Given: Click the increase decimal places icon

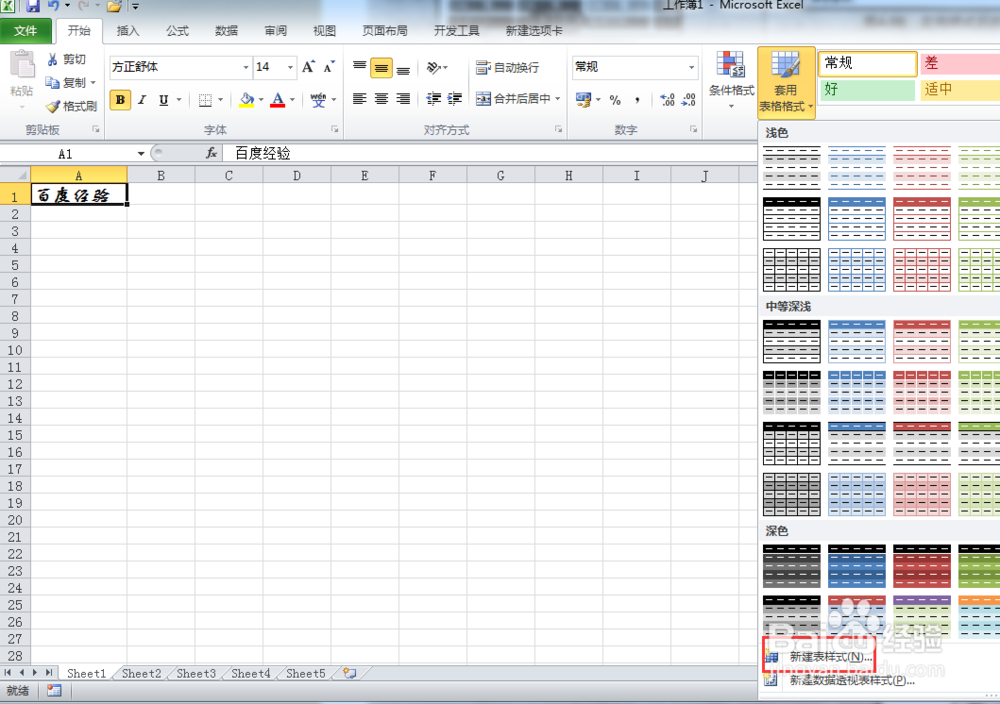Looking at the screenshot, I should coord(667,99).
